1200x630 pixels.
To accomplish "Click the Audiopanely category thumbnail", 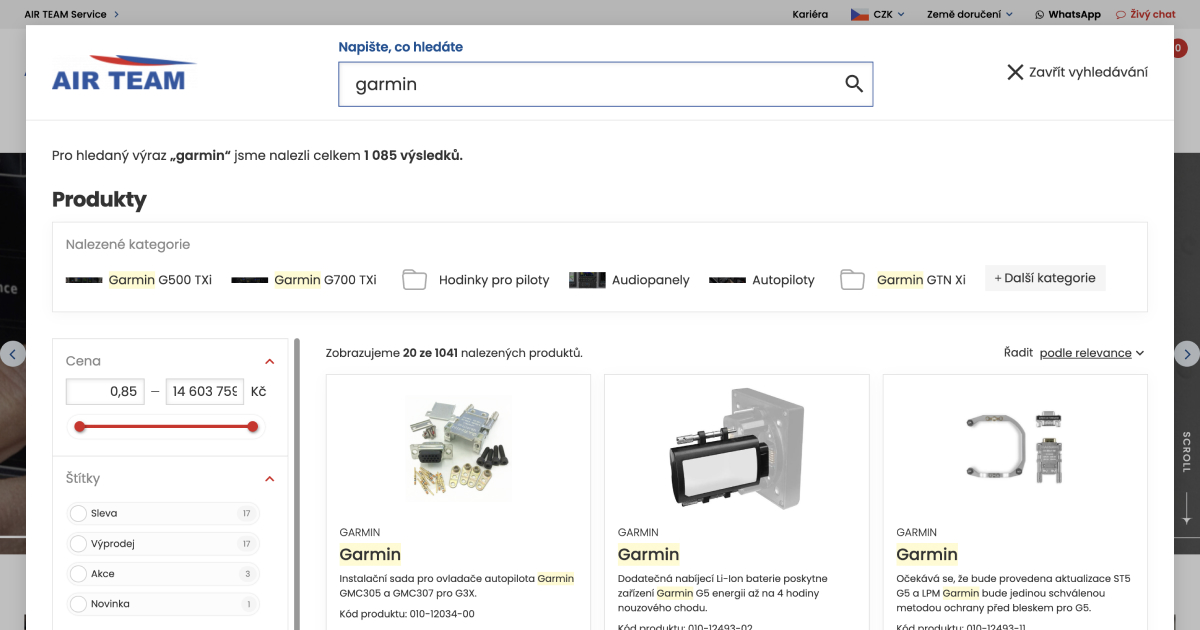I will 587,280.
